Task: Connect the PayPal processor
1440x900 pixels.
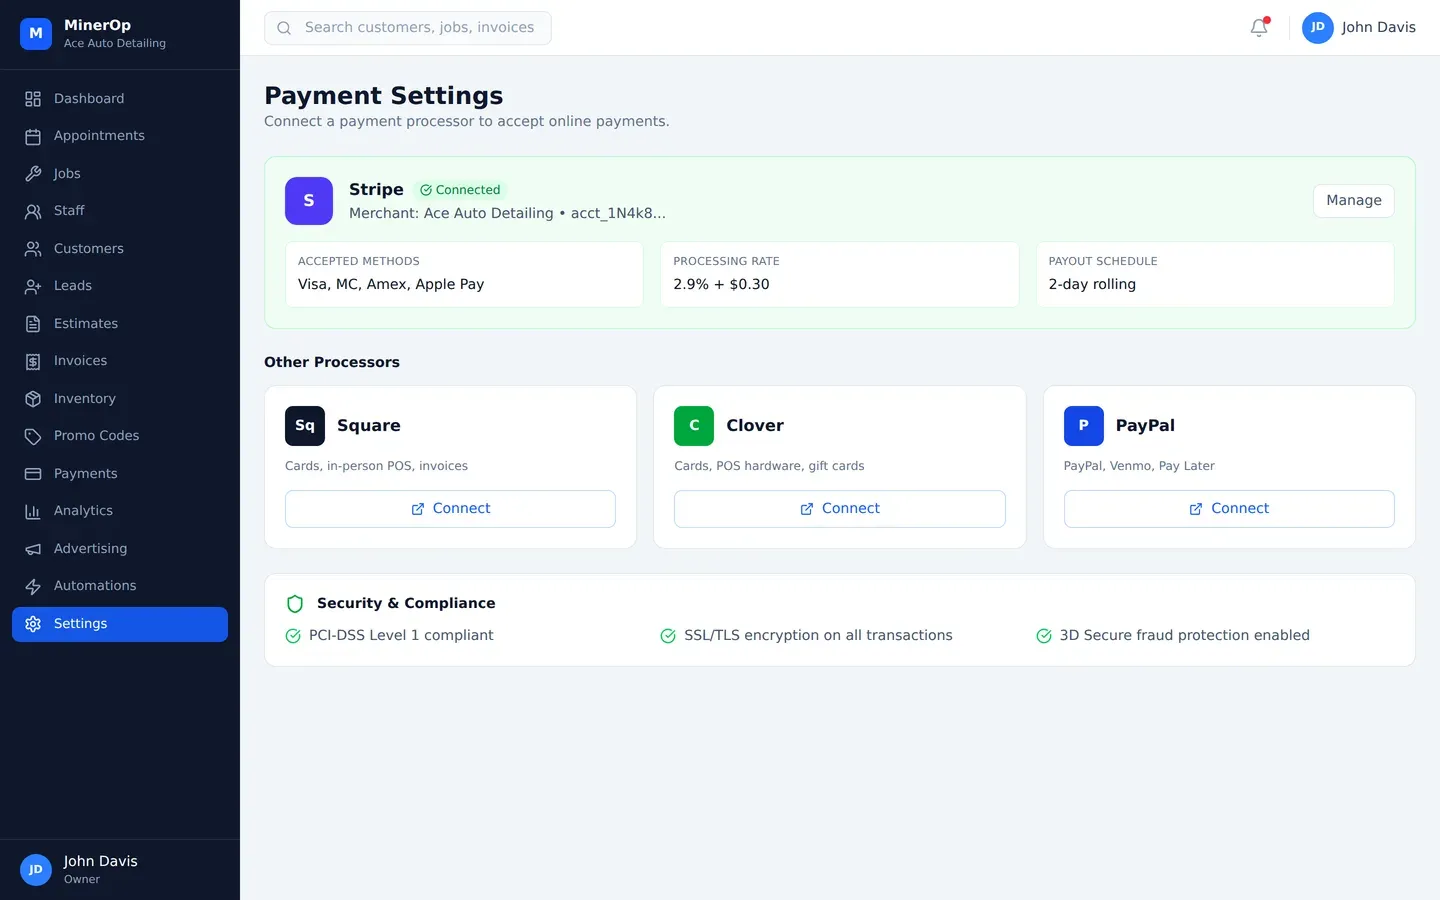Action: [x=1228, y=509]
